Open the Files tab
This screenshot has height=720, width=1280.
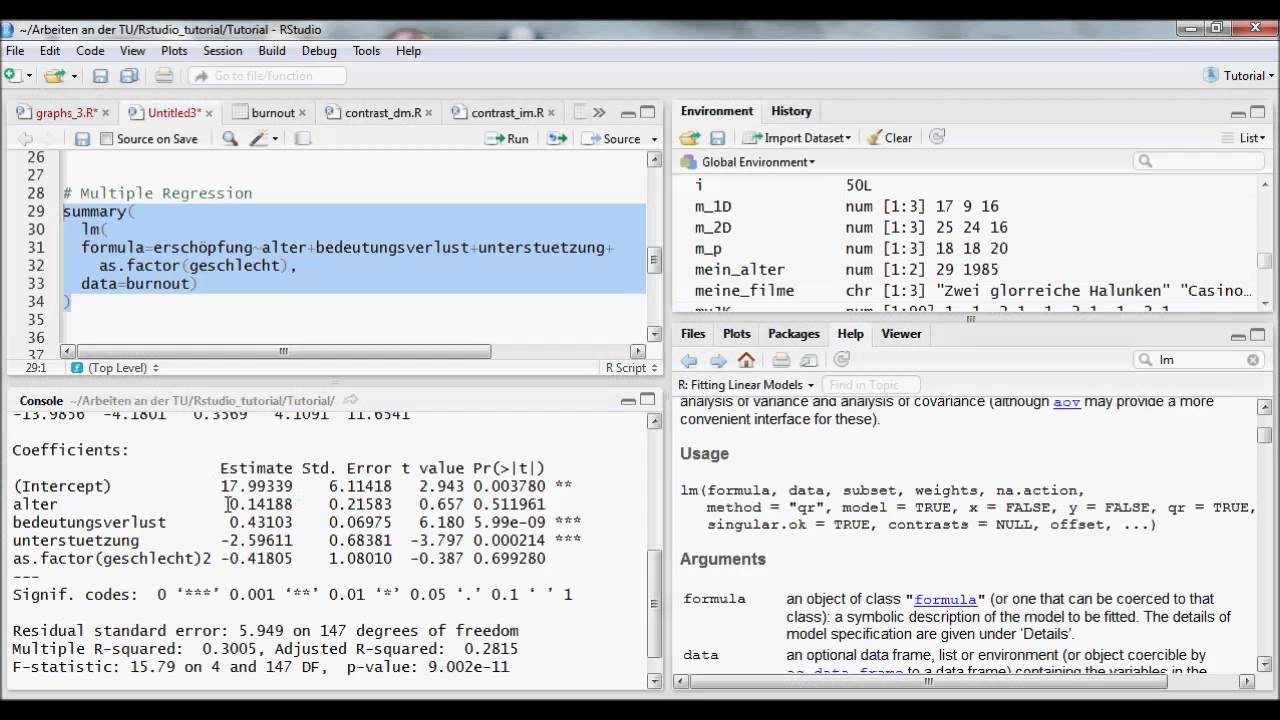(x=693, y=334)
